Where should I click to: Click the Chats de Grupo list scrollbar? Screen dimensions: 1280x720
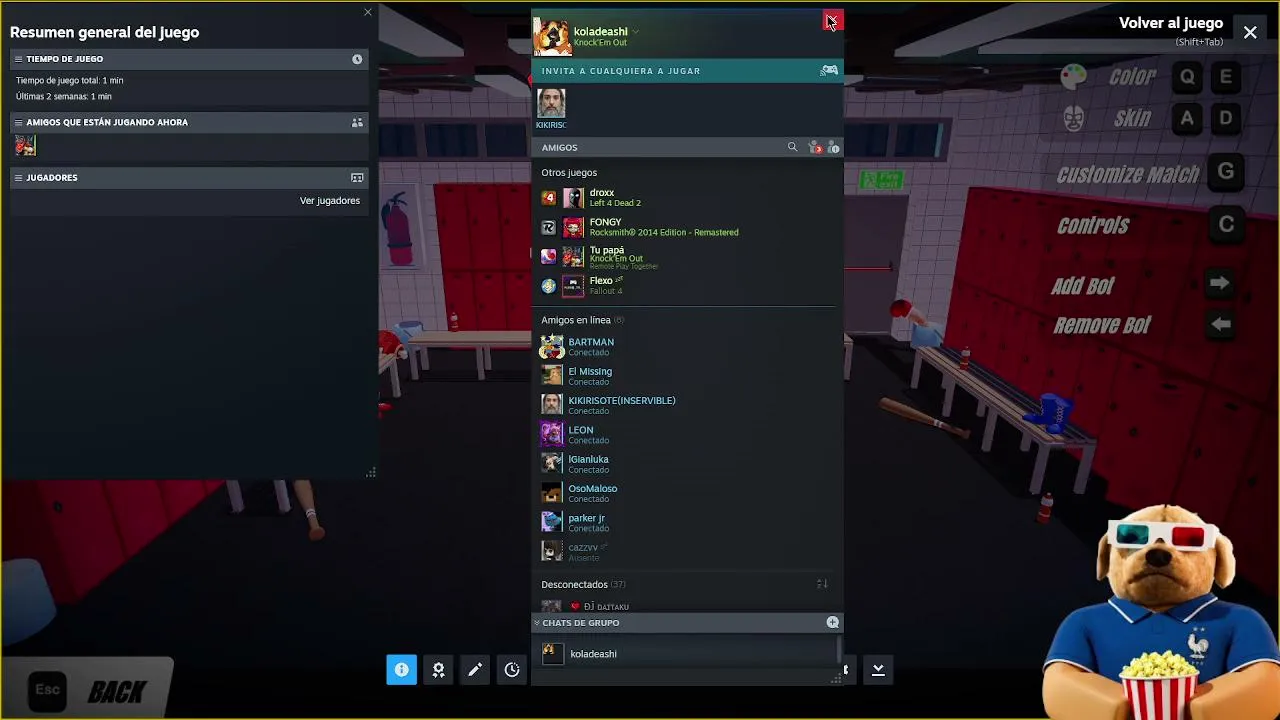[x=839, y=650]
